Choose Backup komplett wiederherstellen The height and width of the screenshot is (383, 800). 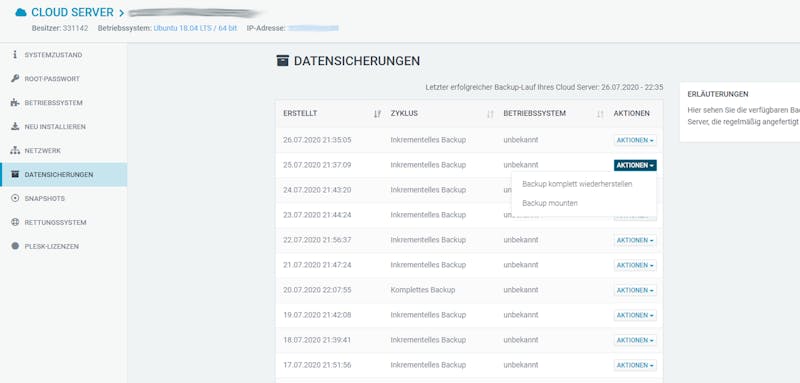click(577, 184)
